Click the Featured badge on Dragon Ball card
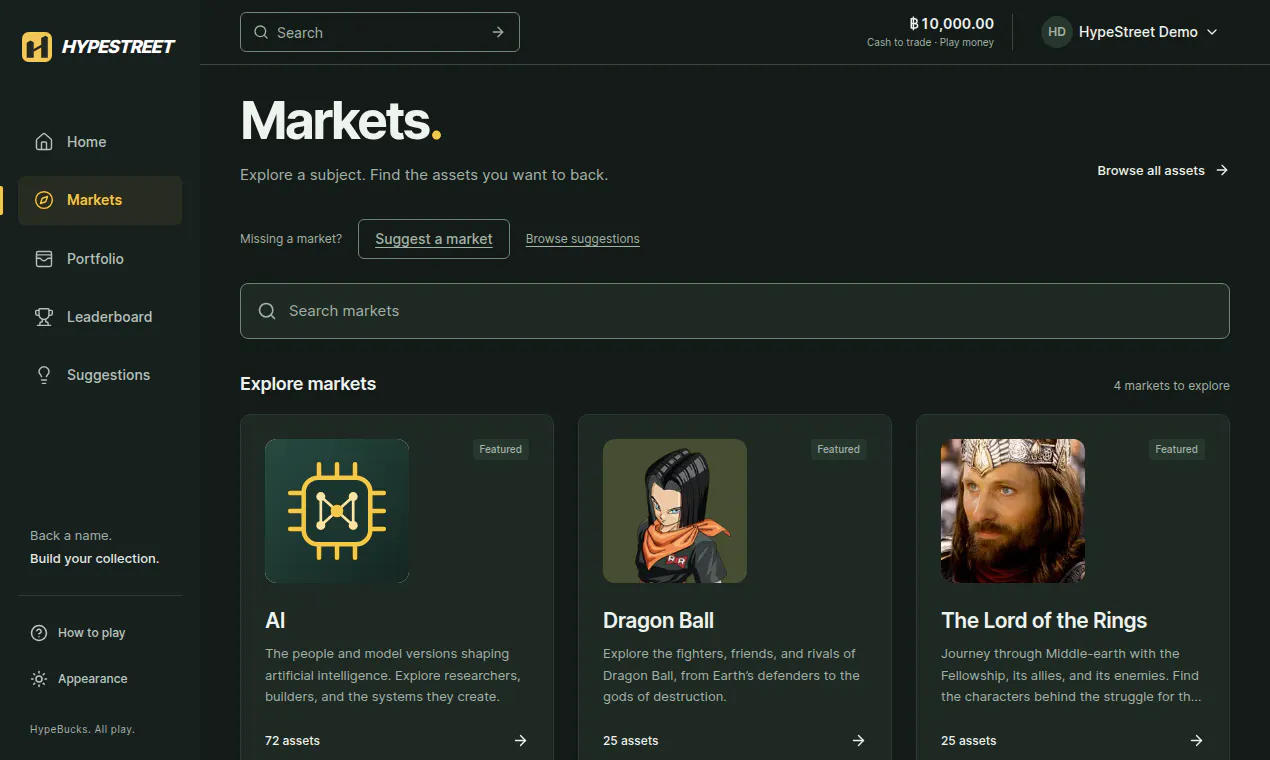 click(x=839, y=449)
